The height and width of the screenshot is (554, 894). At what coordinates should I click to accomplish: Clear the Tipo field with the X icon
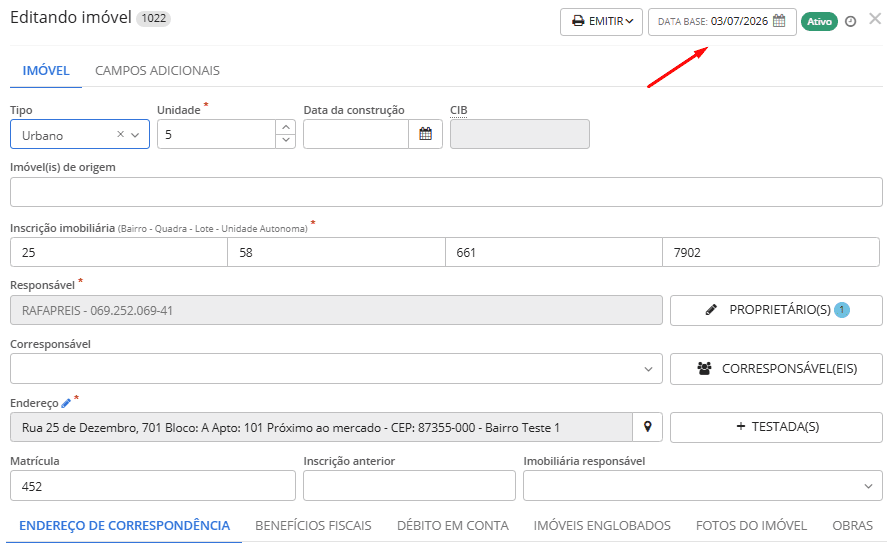point(120,135)
